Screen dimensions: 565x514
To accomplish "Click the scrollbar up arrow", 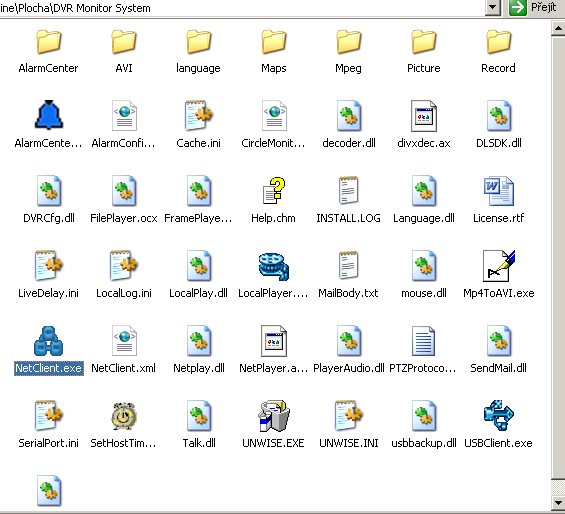I will (558, 28).
